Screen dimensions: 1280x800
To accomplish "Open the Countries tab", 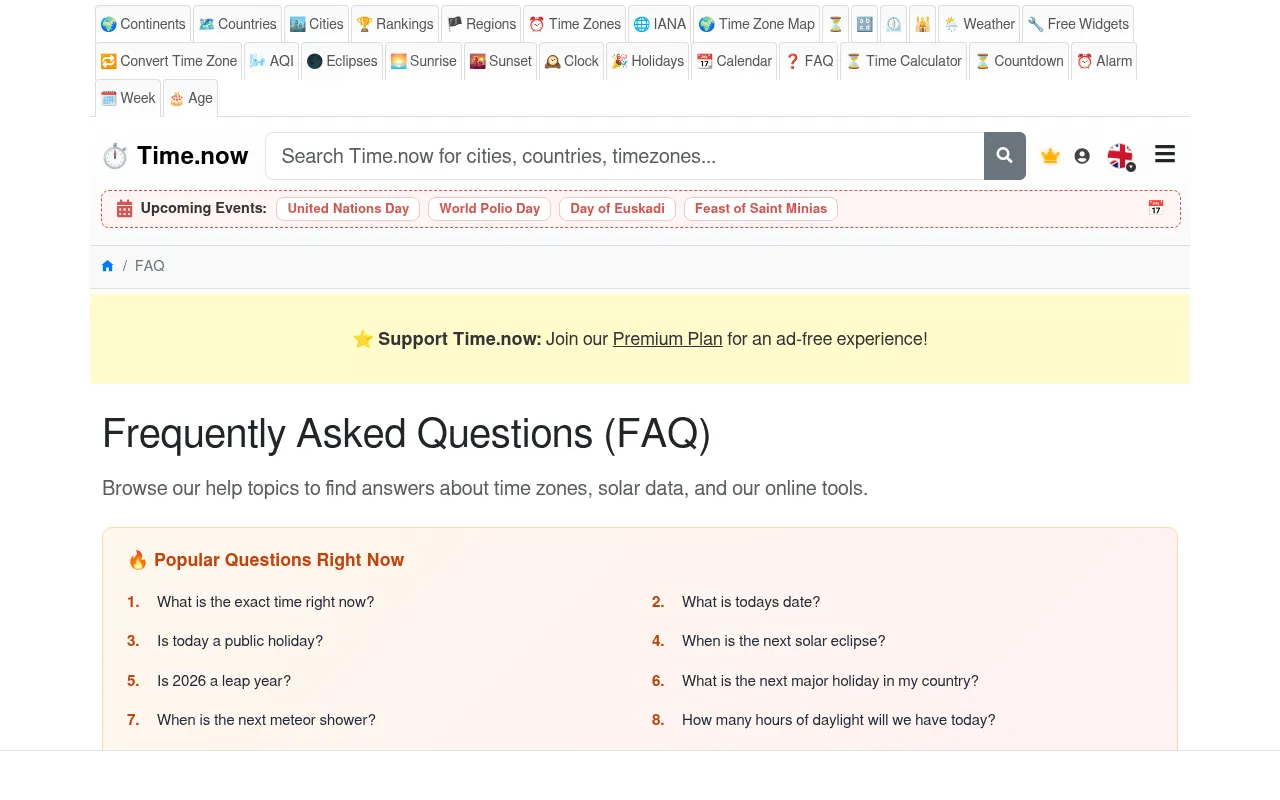I will 237,24.
